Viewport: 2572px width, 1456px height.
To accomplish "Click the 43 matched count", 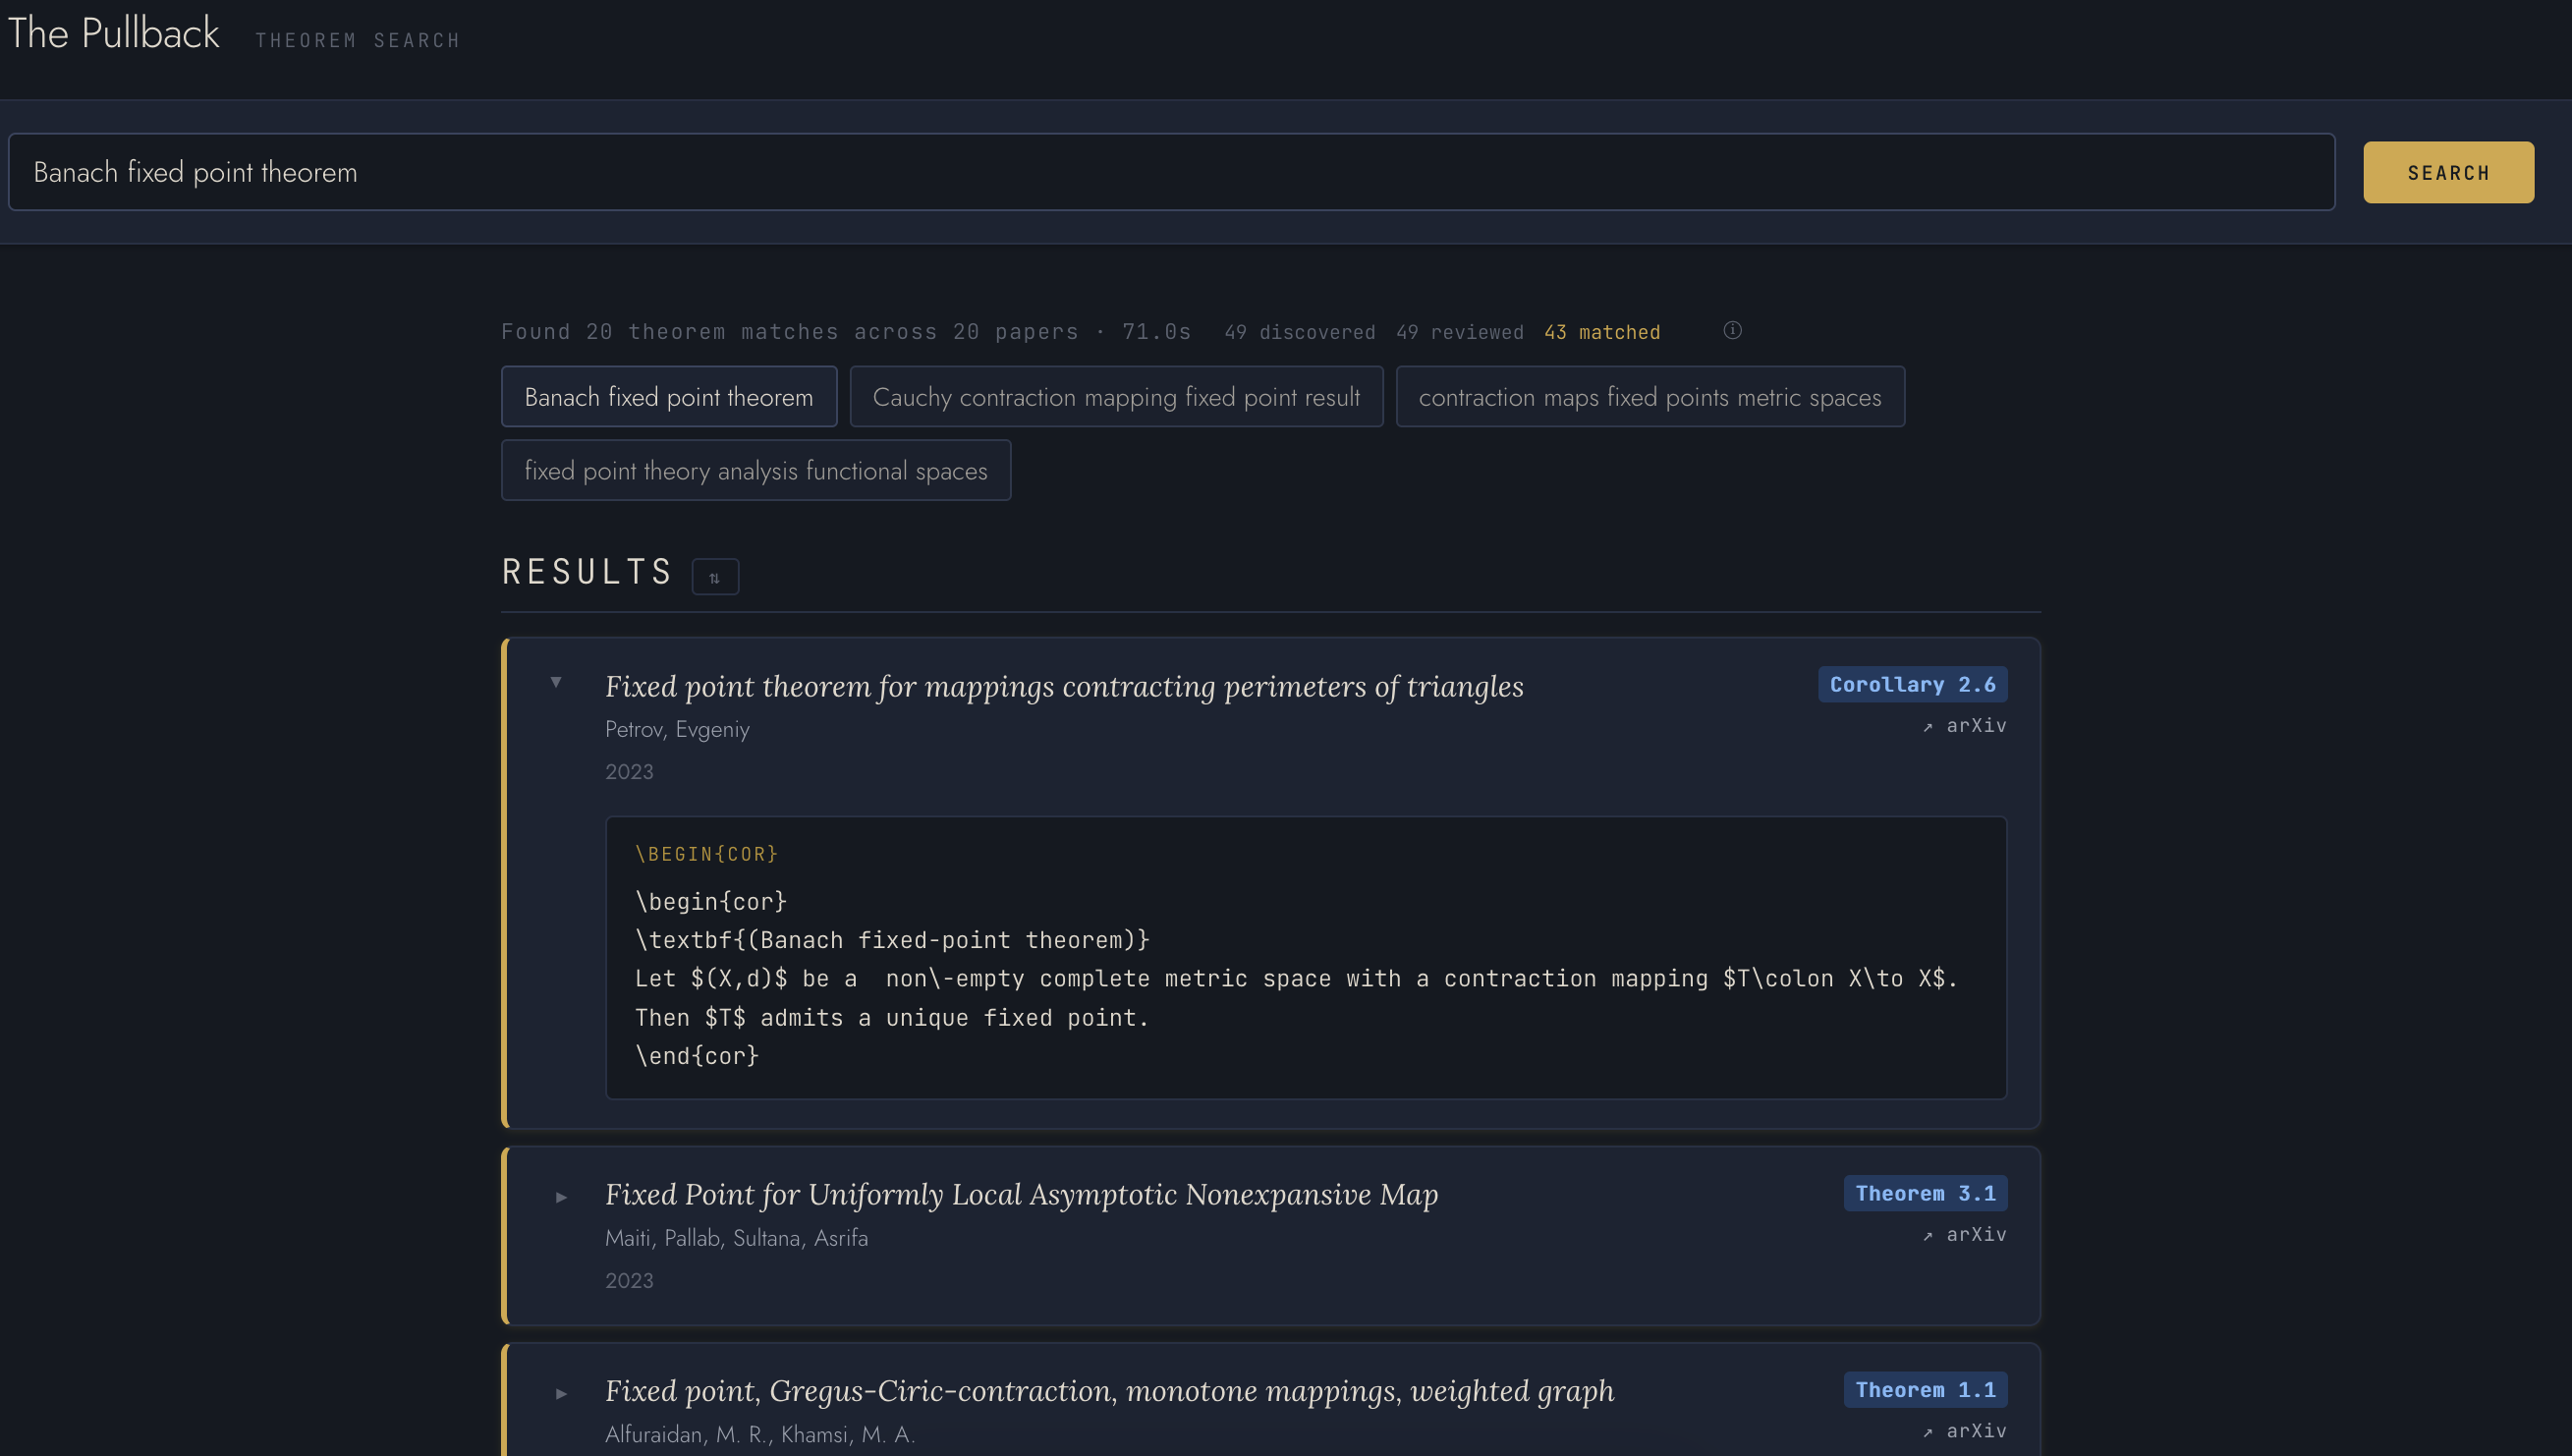I will pos(1601,332).
